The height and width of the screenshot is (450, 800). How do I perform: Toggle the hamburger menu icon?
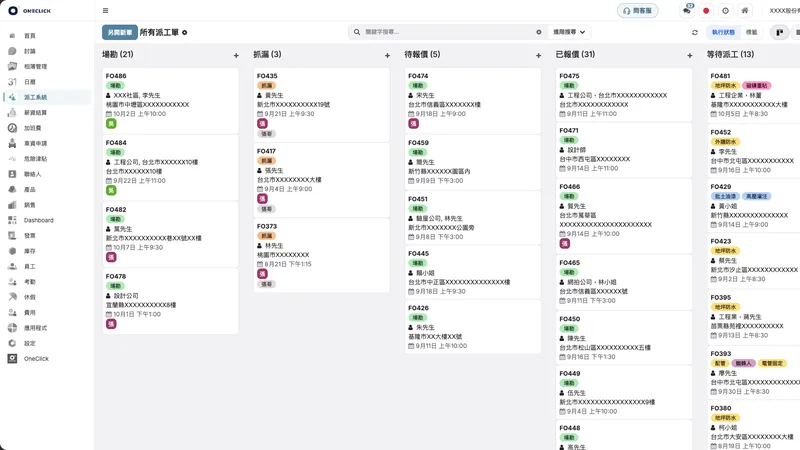(105, 10)
